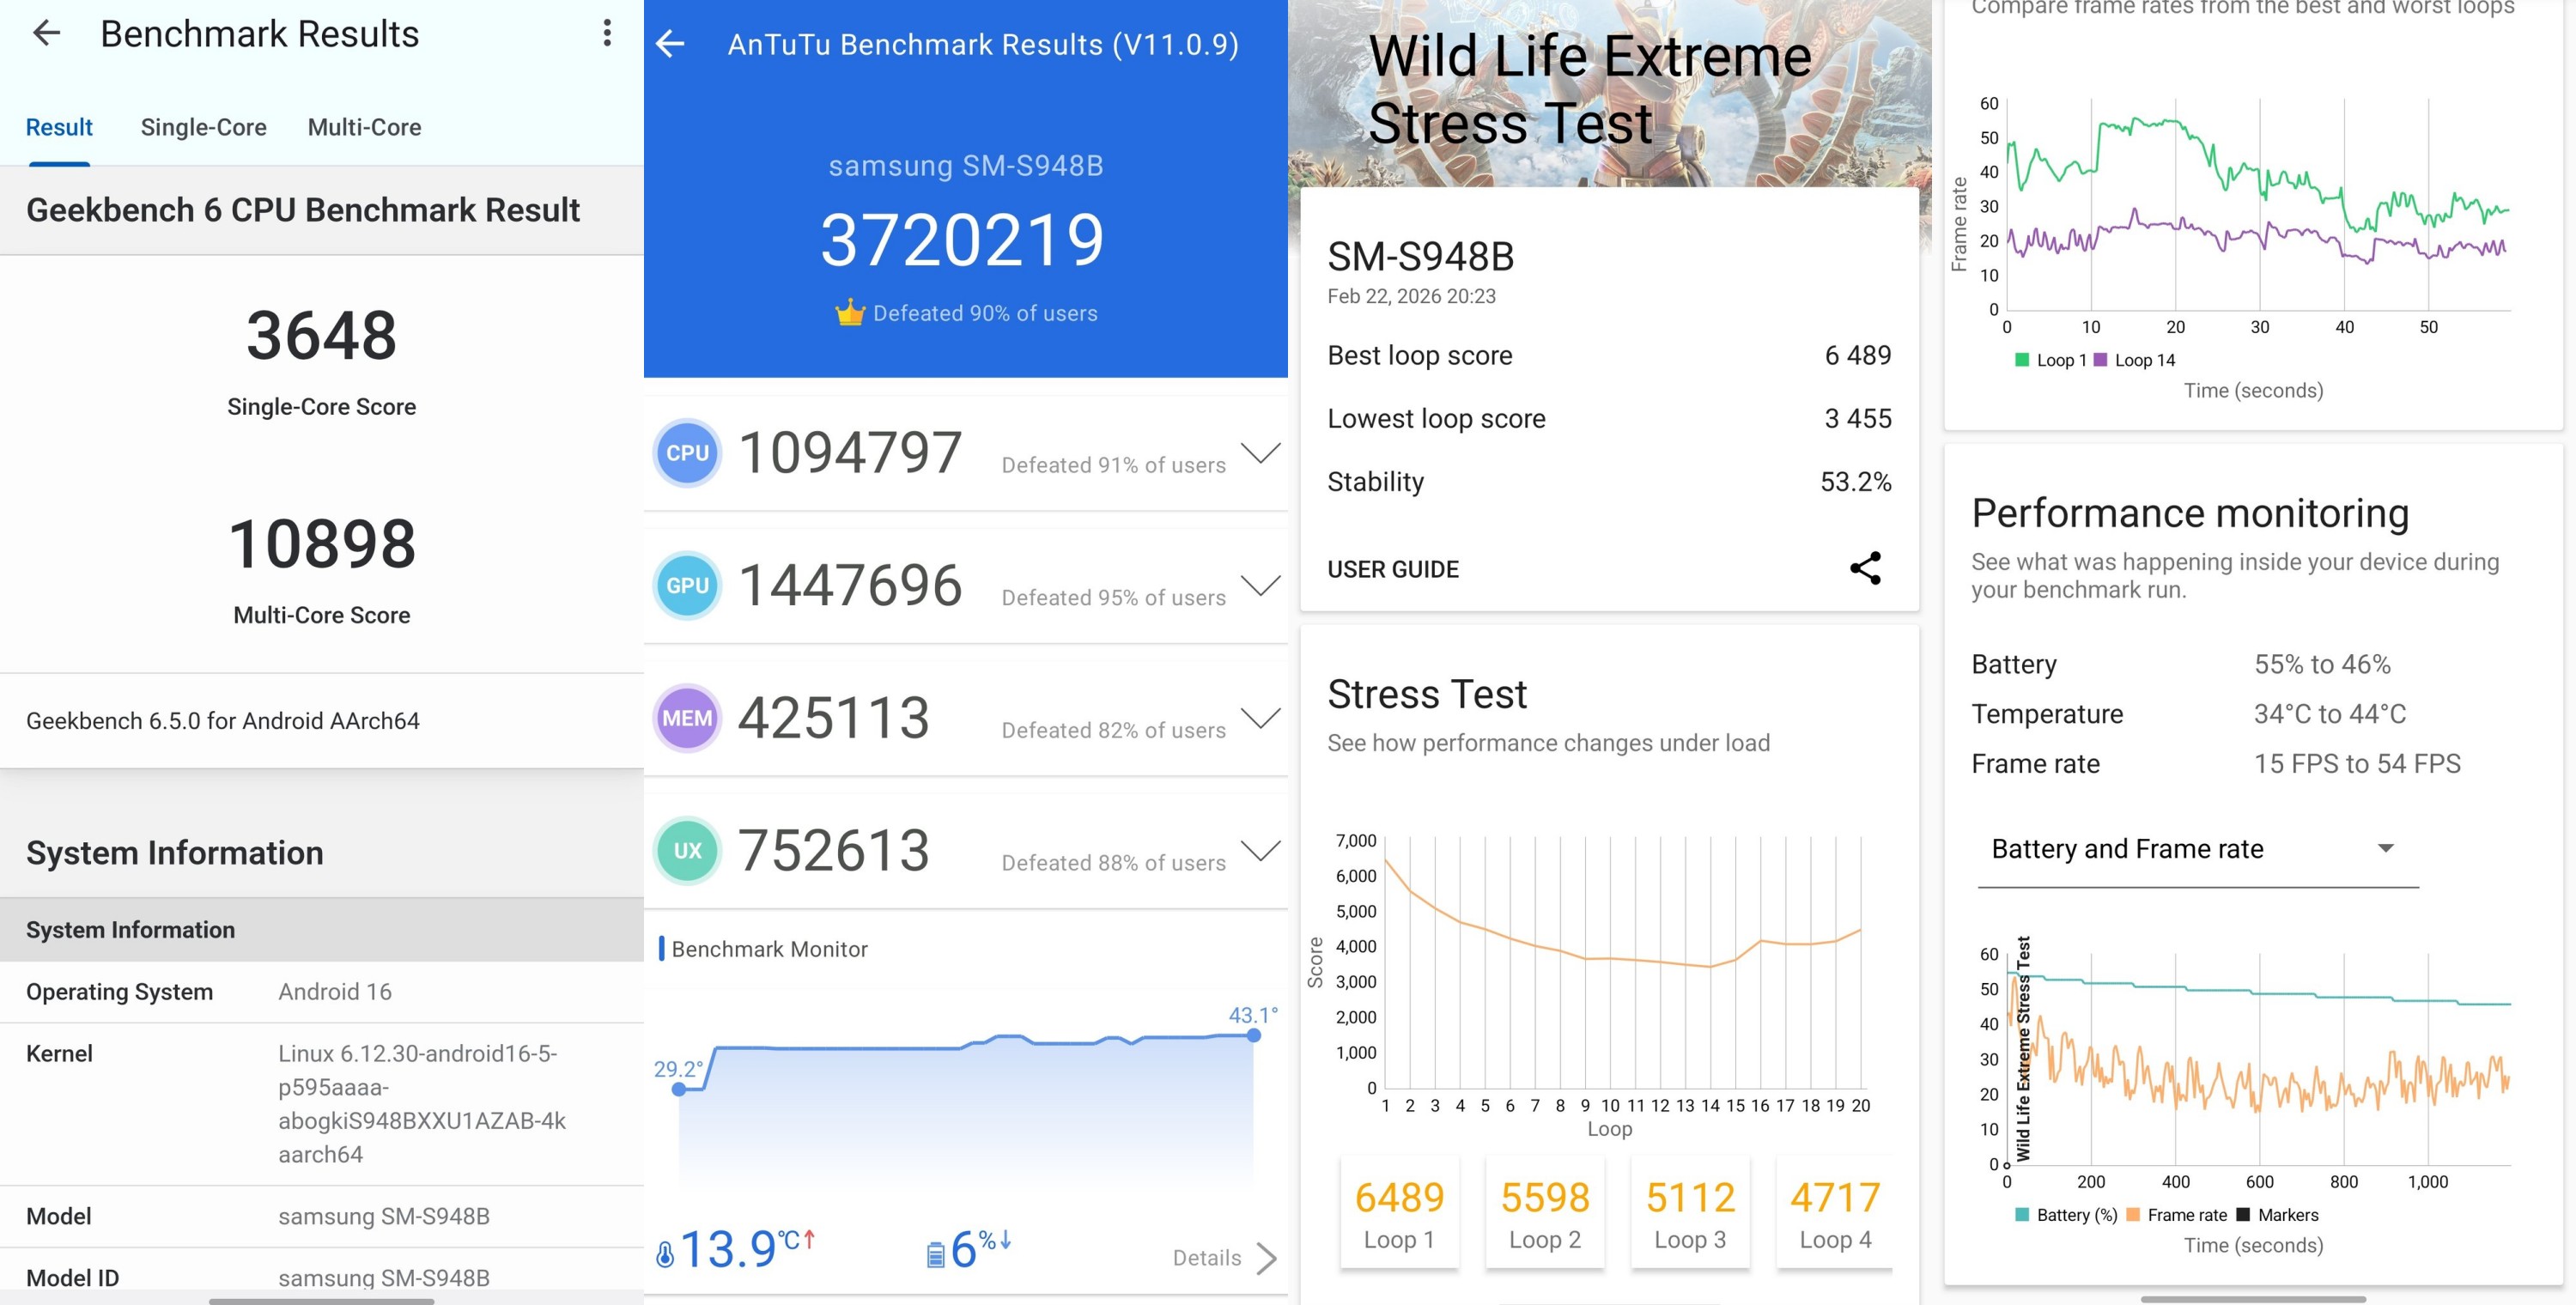Select the Loop 2 score card
The height and width of the screenshot is (1305, 2576).
(x=1544, y=1213)
